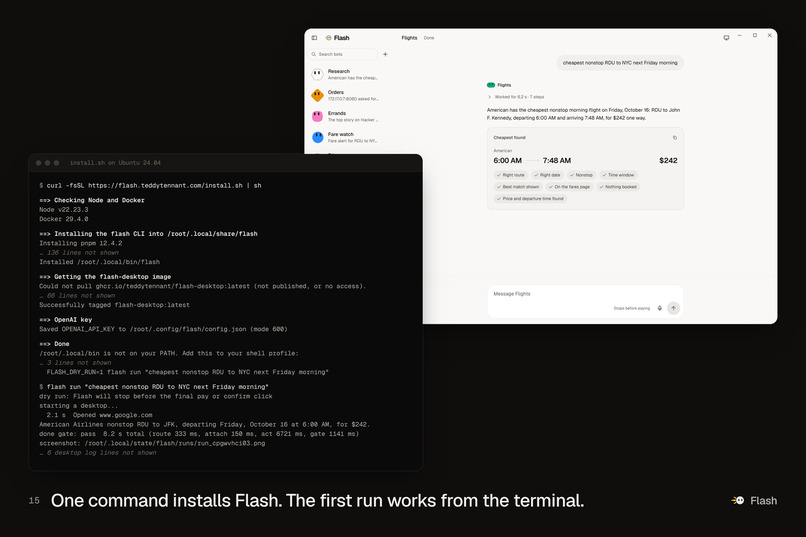Image resolution: width=806 pixels, height=537 pixels.
Task: Click 'Node v22.23.3' in terminal
Action: click(64, 210)
